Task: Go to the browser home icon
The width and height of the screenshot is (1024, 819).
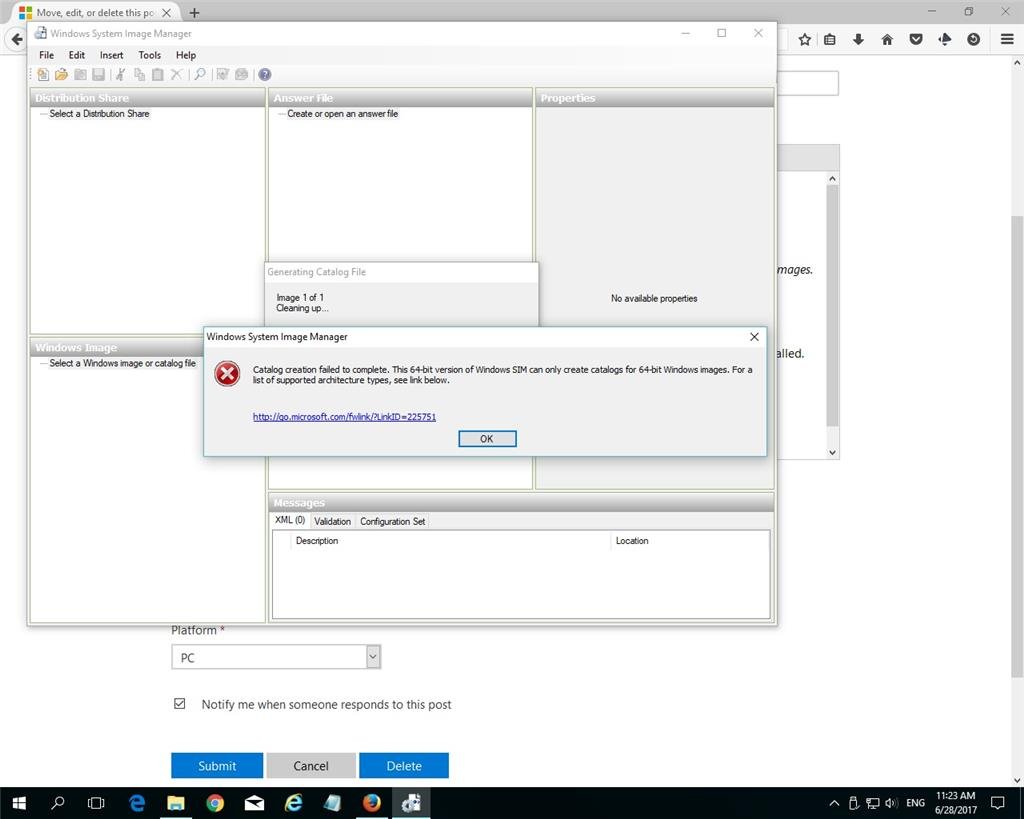Action: [x=887, y=40]
